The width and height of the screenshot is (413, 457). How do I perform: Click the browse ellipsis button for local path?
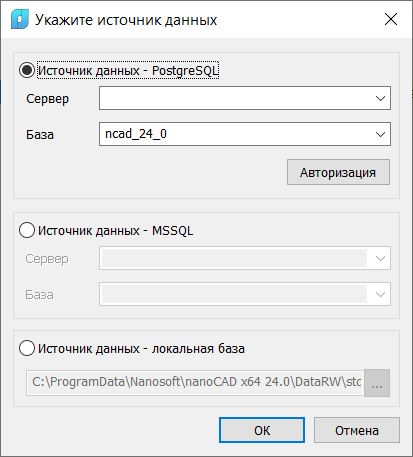click(377, 383)
